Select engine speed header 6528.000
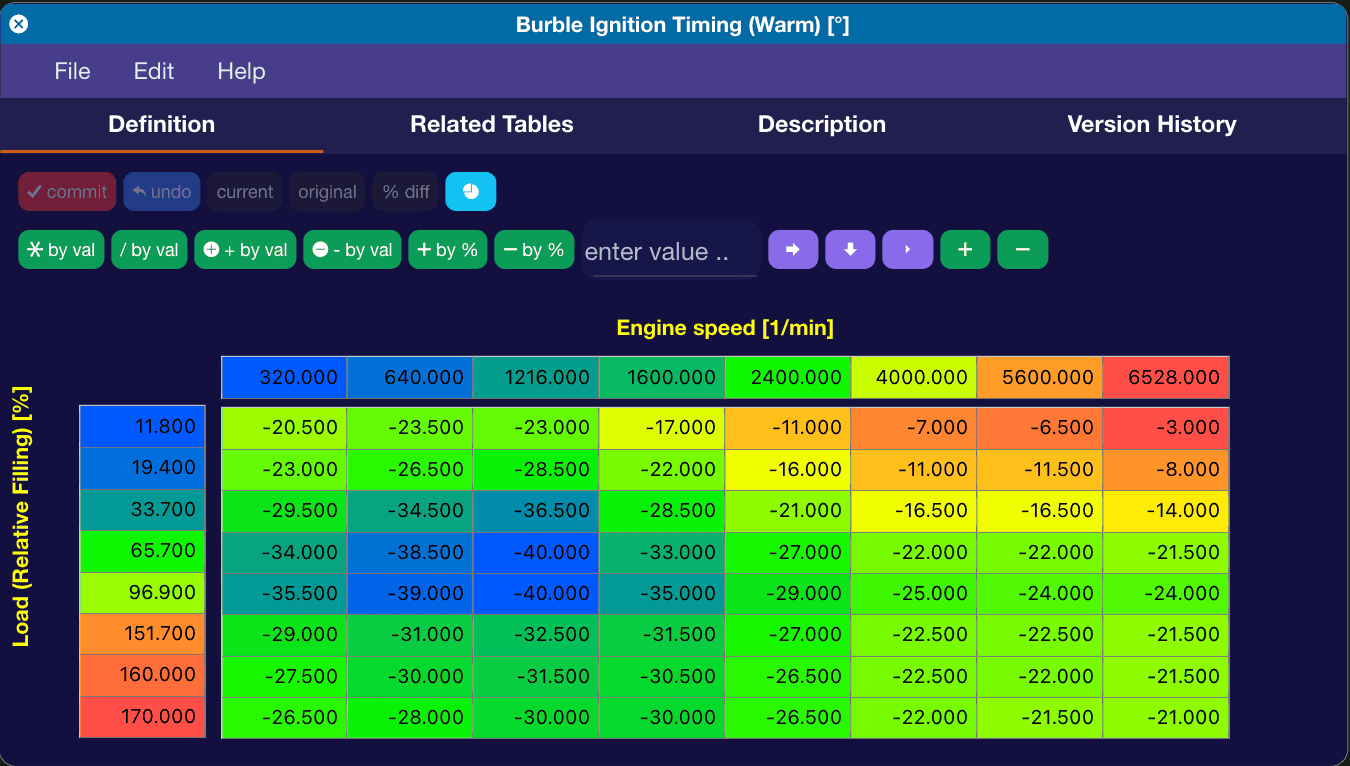The height and width of the screenshot is (766, 1350). 1166,377
